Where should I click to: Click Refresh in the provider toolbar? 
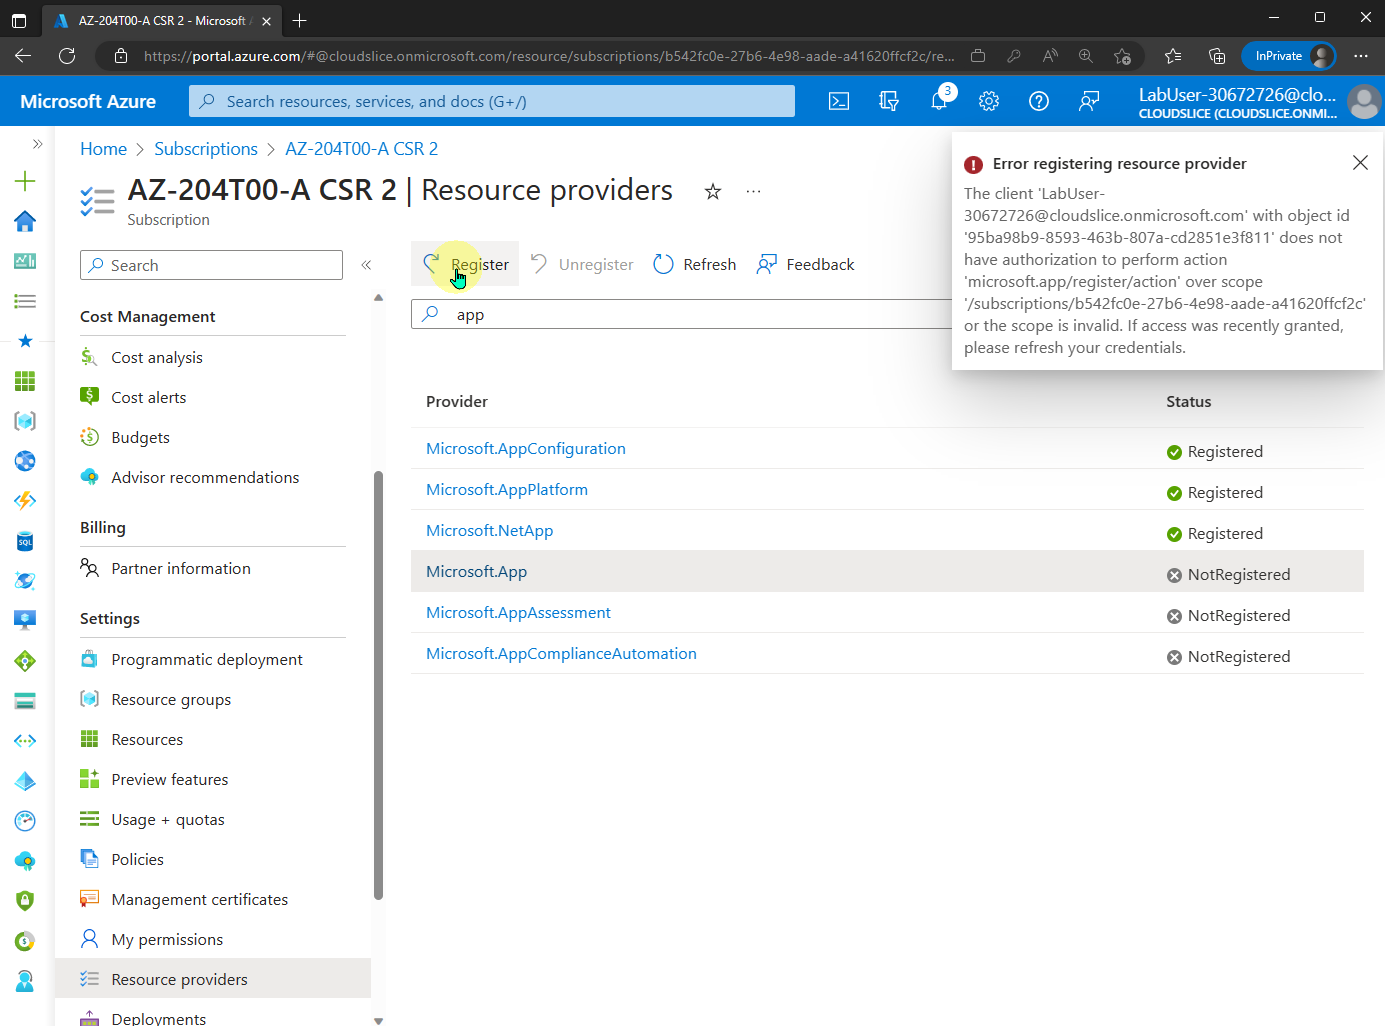pyautogui.click(x=694, y=264)
